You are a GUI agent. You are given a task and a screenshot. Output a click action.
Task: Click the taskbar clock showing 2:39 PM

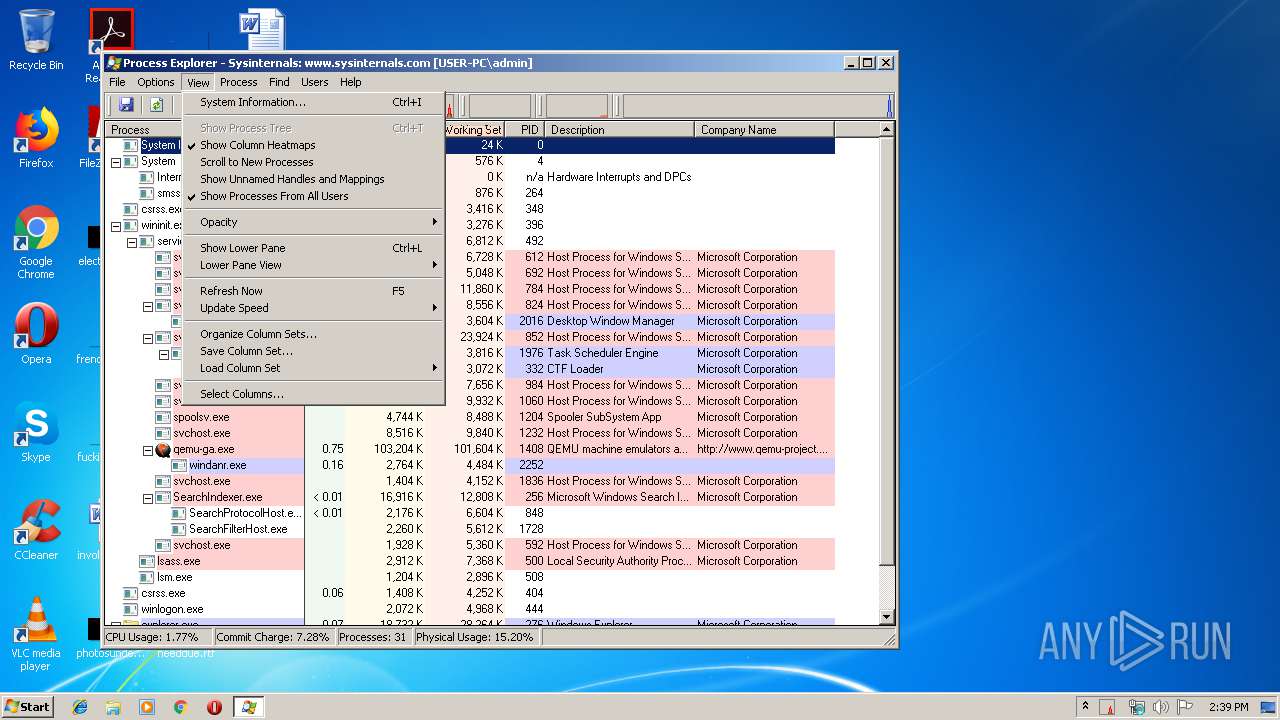point(1228,707)
